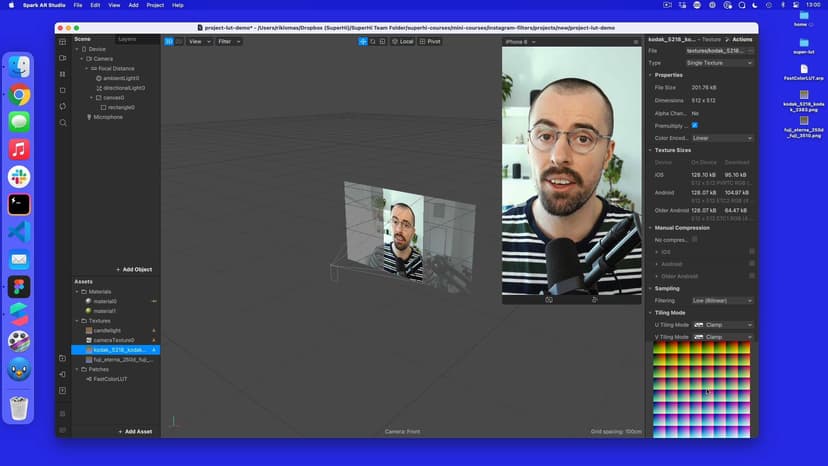Click the Add Asset button
The width and height of the screenshot is (828, 466).
pyautogui.click(x=135, y=432)
